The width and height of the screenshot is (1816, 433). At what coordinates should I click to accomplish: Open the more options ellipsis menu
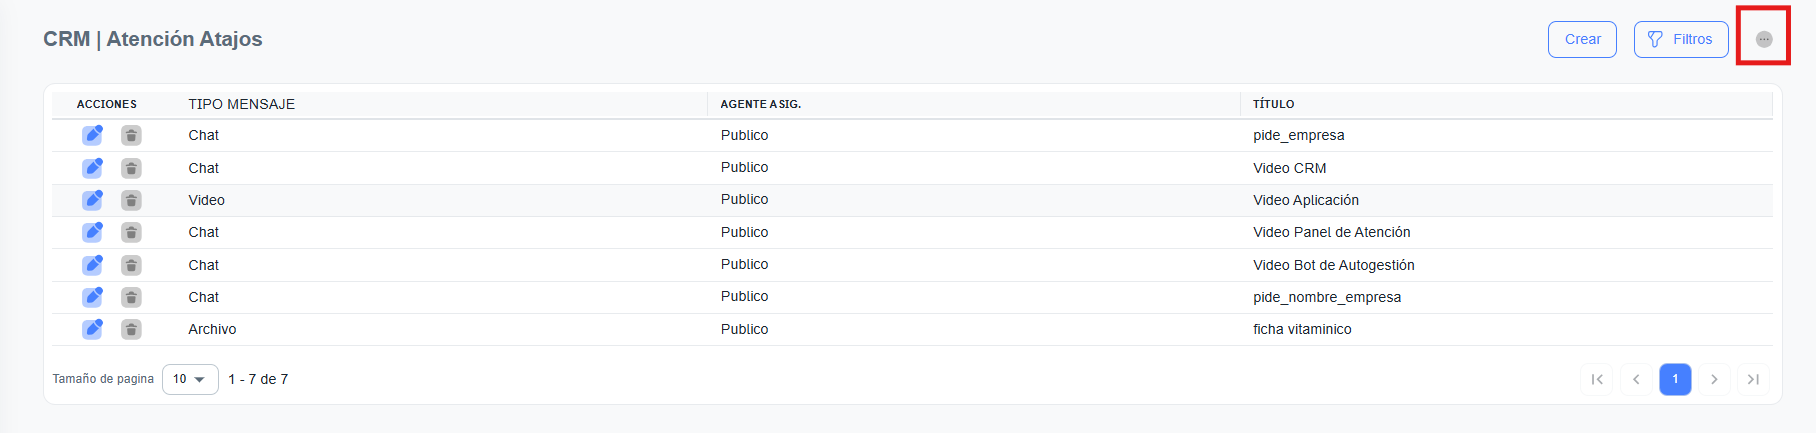click(x=1764, y=39)
